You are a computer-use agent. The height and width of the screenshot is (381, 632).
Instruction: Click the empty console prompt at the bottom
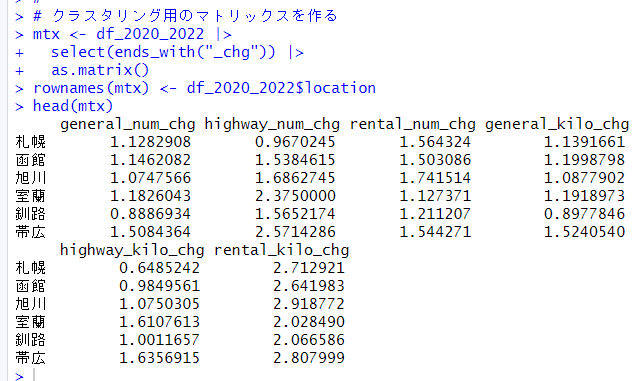(34, 375)
